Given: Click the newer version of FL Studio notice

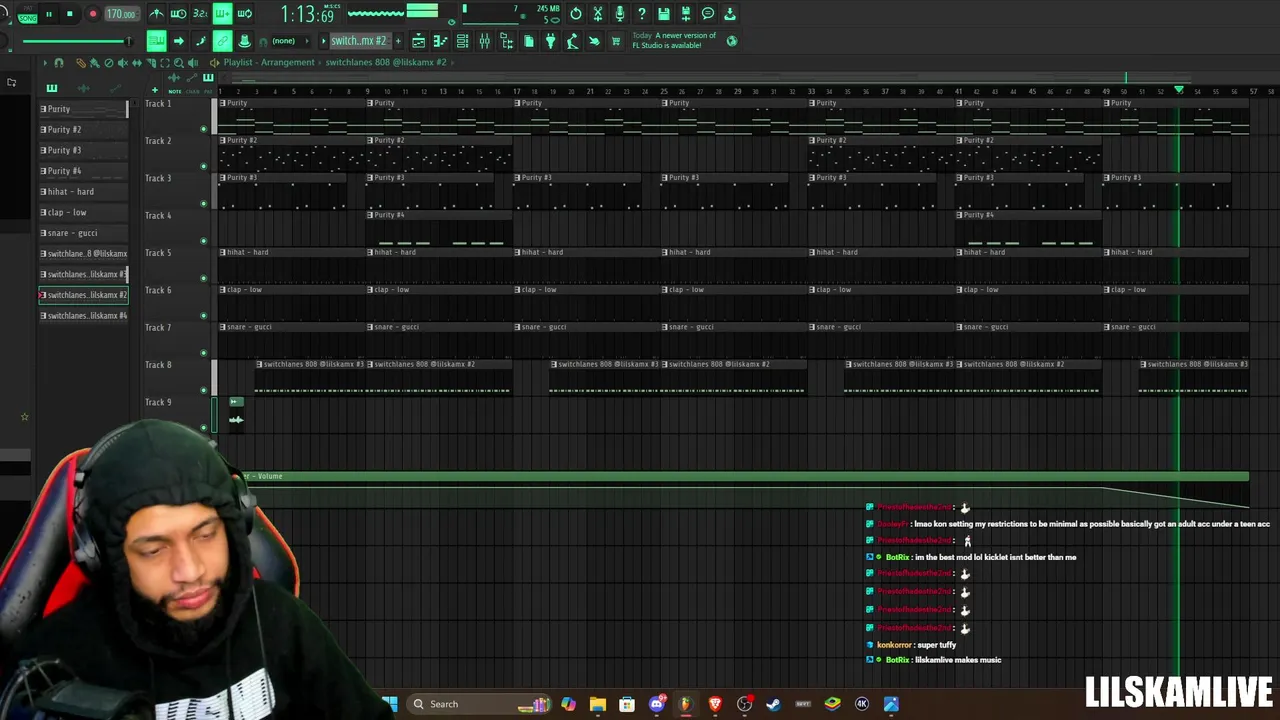Looking at the screenshot, I should pos(673,40).
